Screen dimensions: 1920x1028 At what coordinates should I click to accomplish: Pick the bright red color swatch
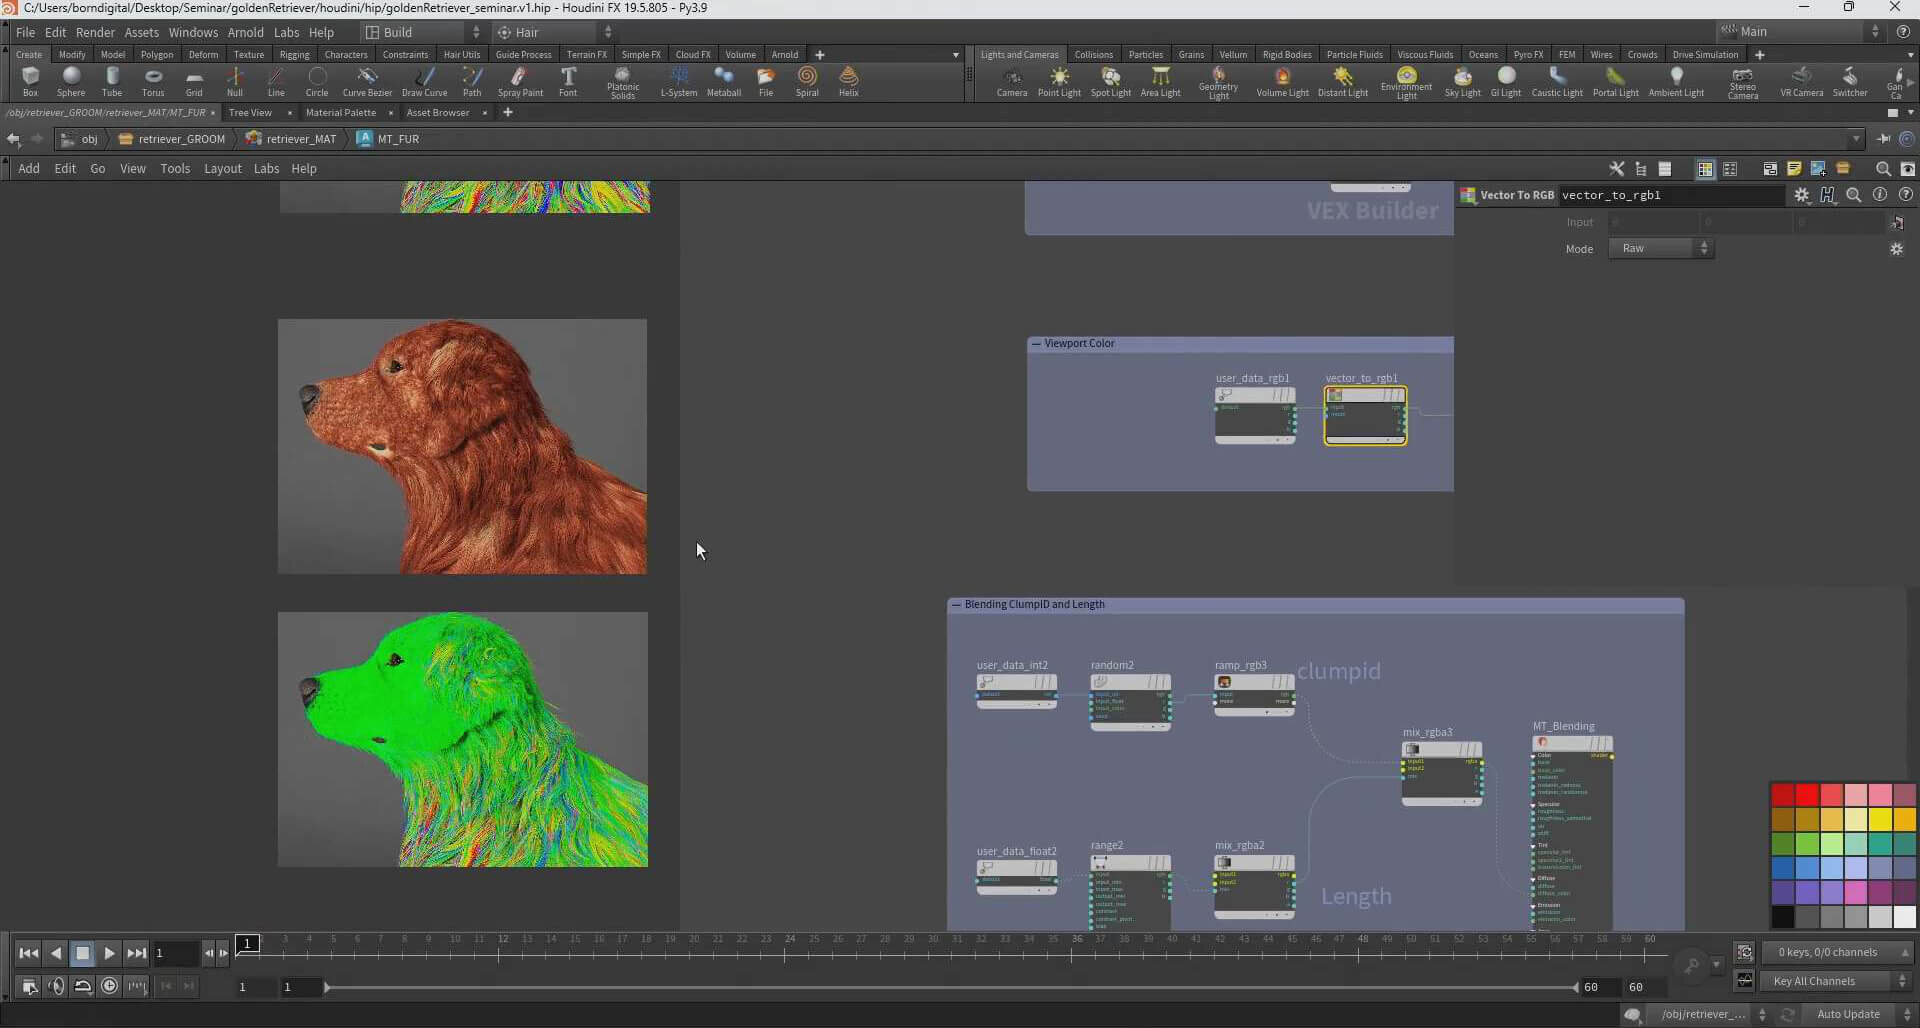tap(1807, 795)
